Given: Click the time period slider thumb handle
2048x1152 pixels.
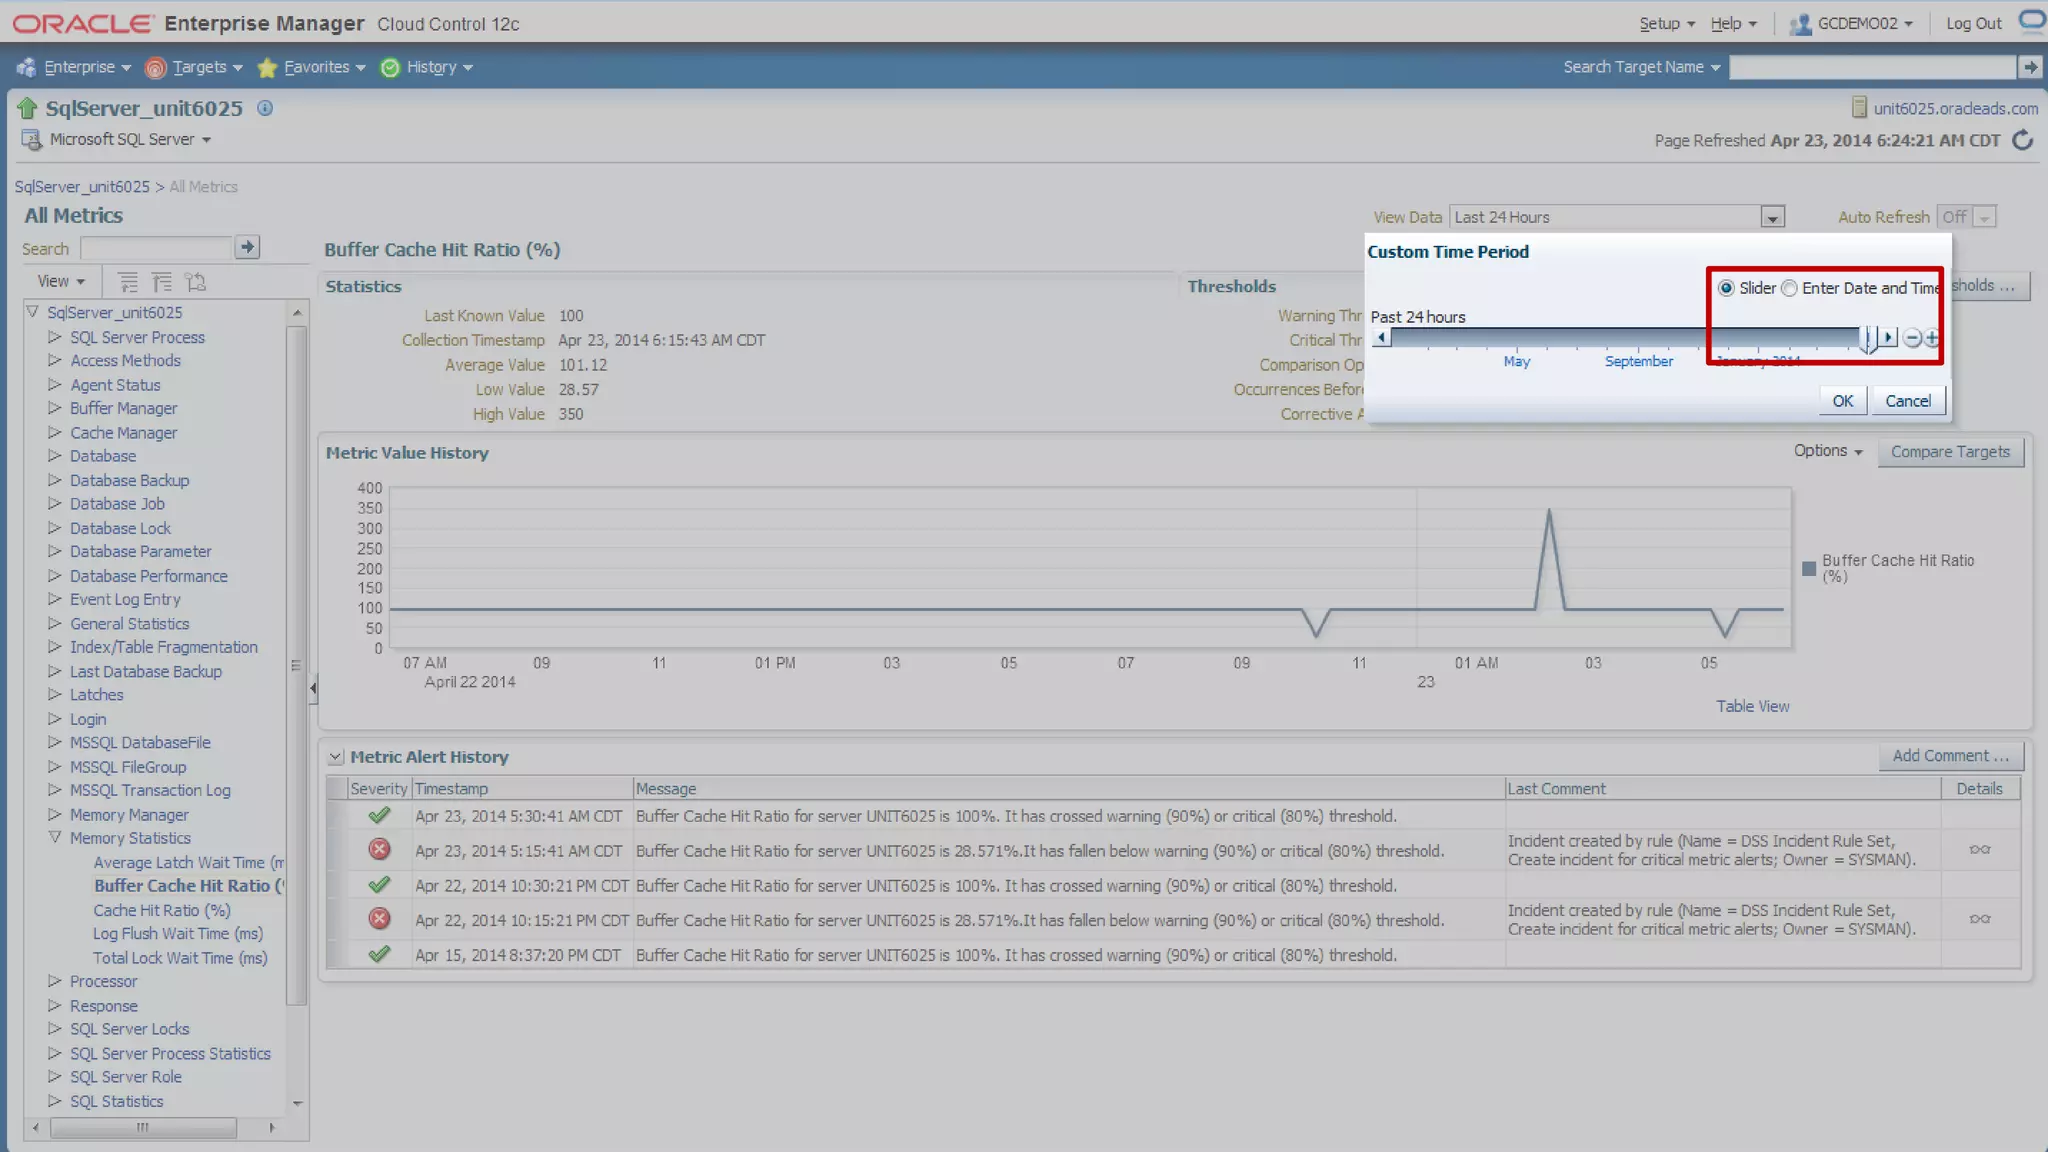Looking at the screenshot, I should click(1868, 339).
